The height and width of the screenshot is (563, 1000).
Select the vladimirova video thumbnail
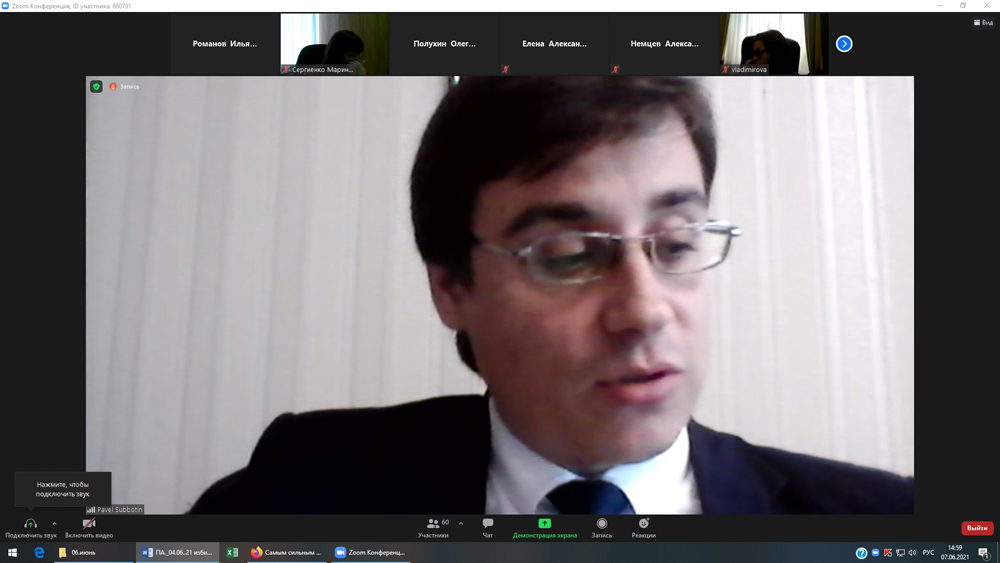click(x=774, y=44)
